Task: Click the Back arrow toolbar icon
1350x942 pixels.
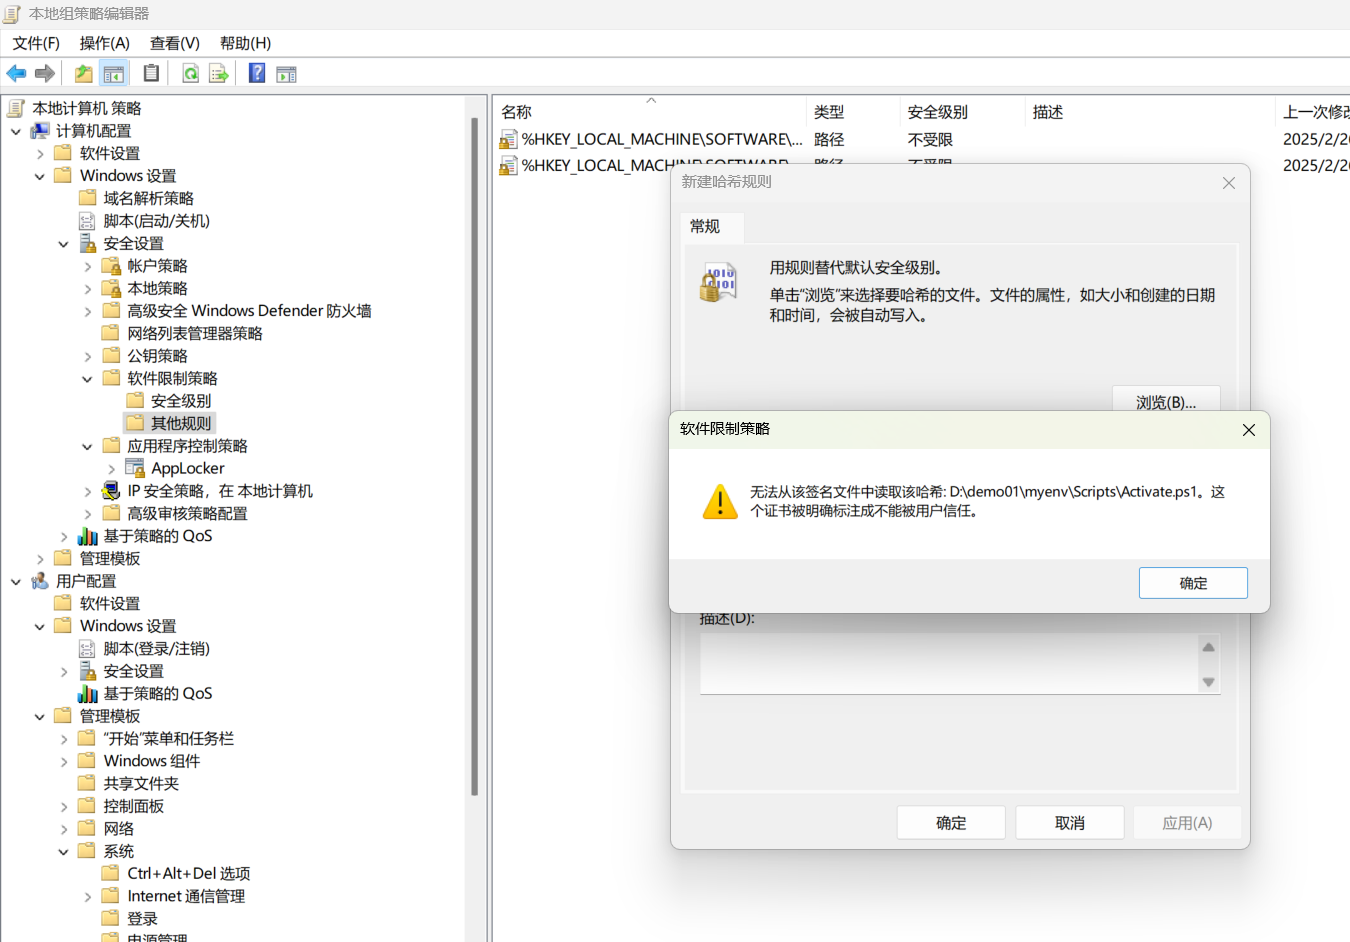Action: click(x=16, y=73)
